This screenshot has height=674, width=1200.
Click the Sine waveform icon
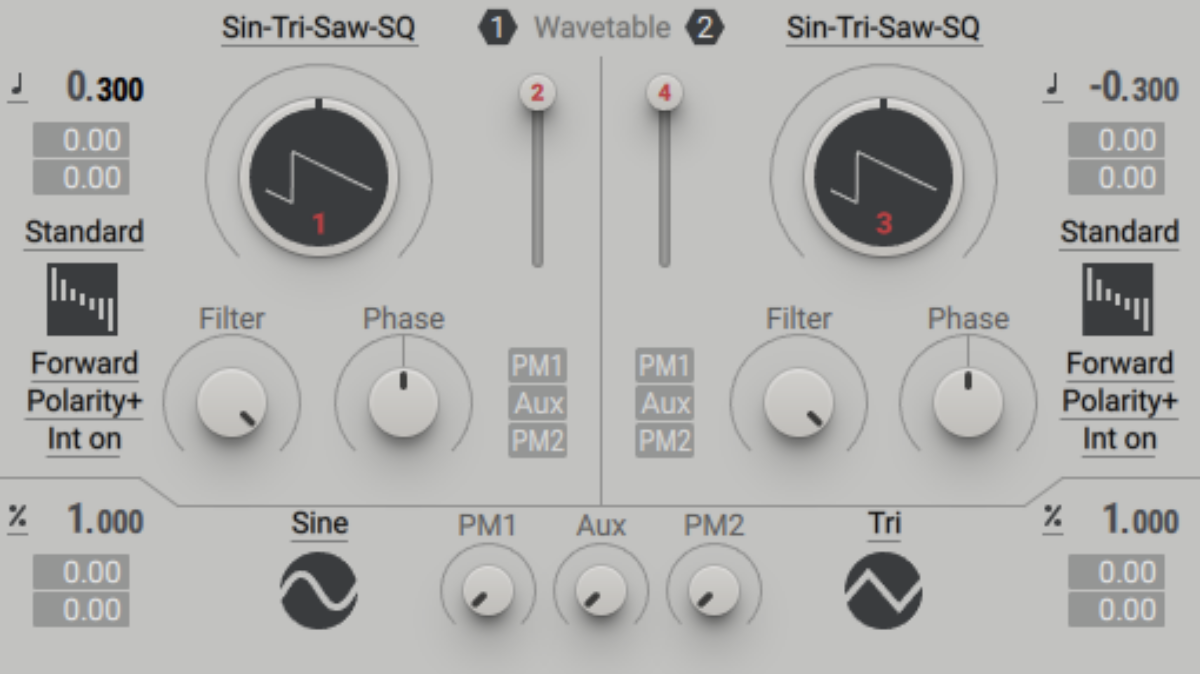pyautogui.click(x=319, y=591)
